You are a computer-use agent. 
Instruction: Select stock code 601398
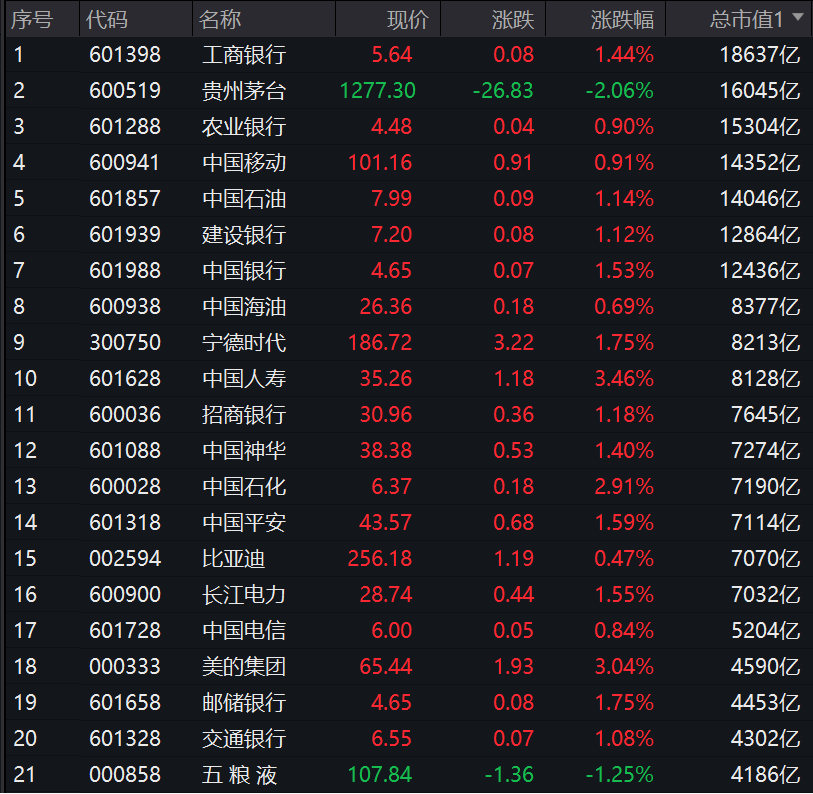pos(125,54)
